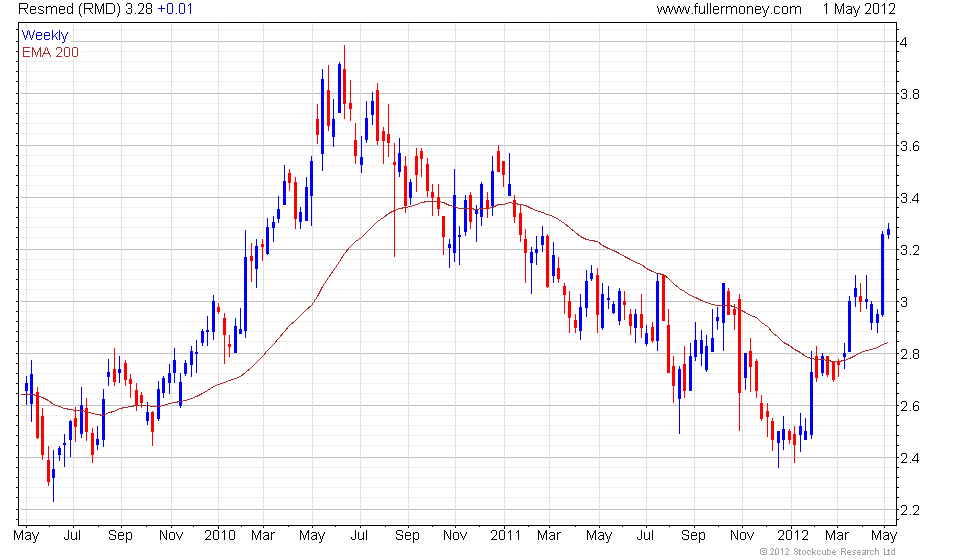This screenshot has height=560, width=980.
Task: Click the y-axis label 3.6
Action: 909,146
